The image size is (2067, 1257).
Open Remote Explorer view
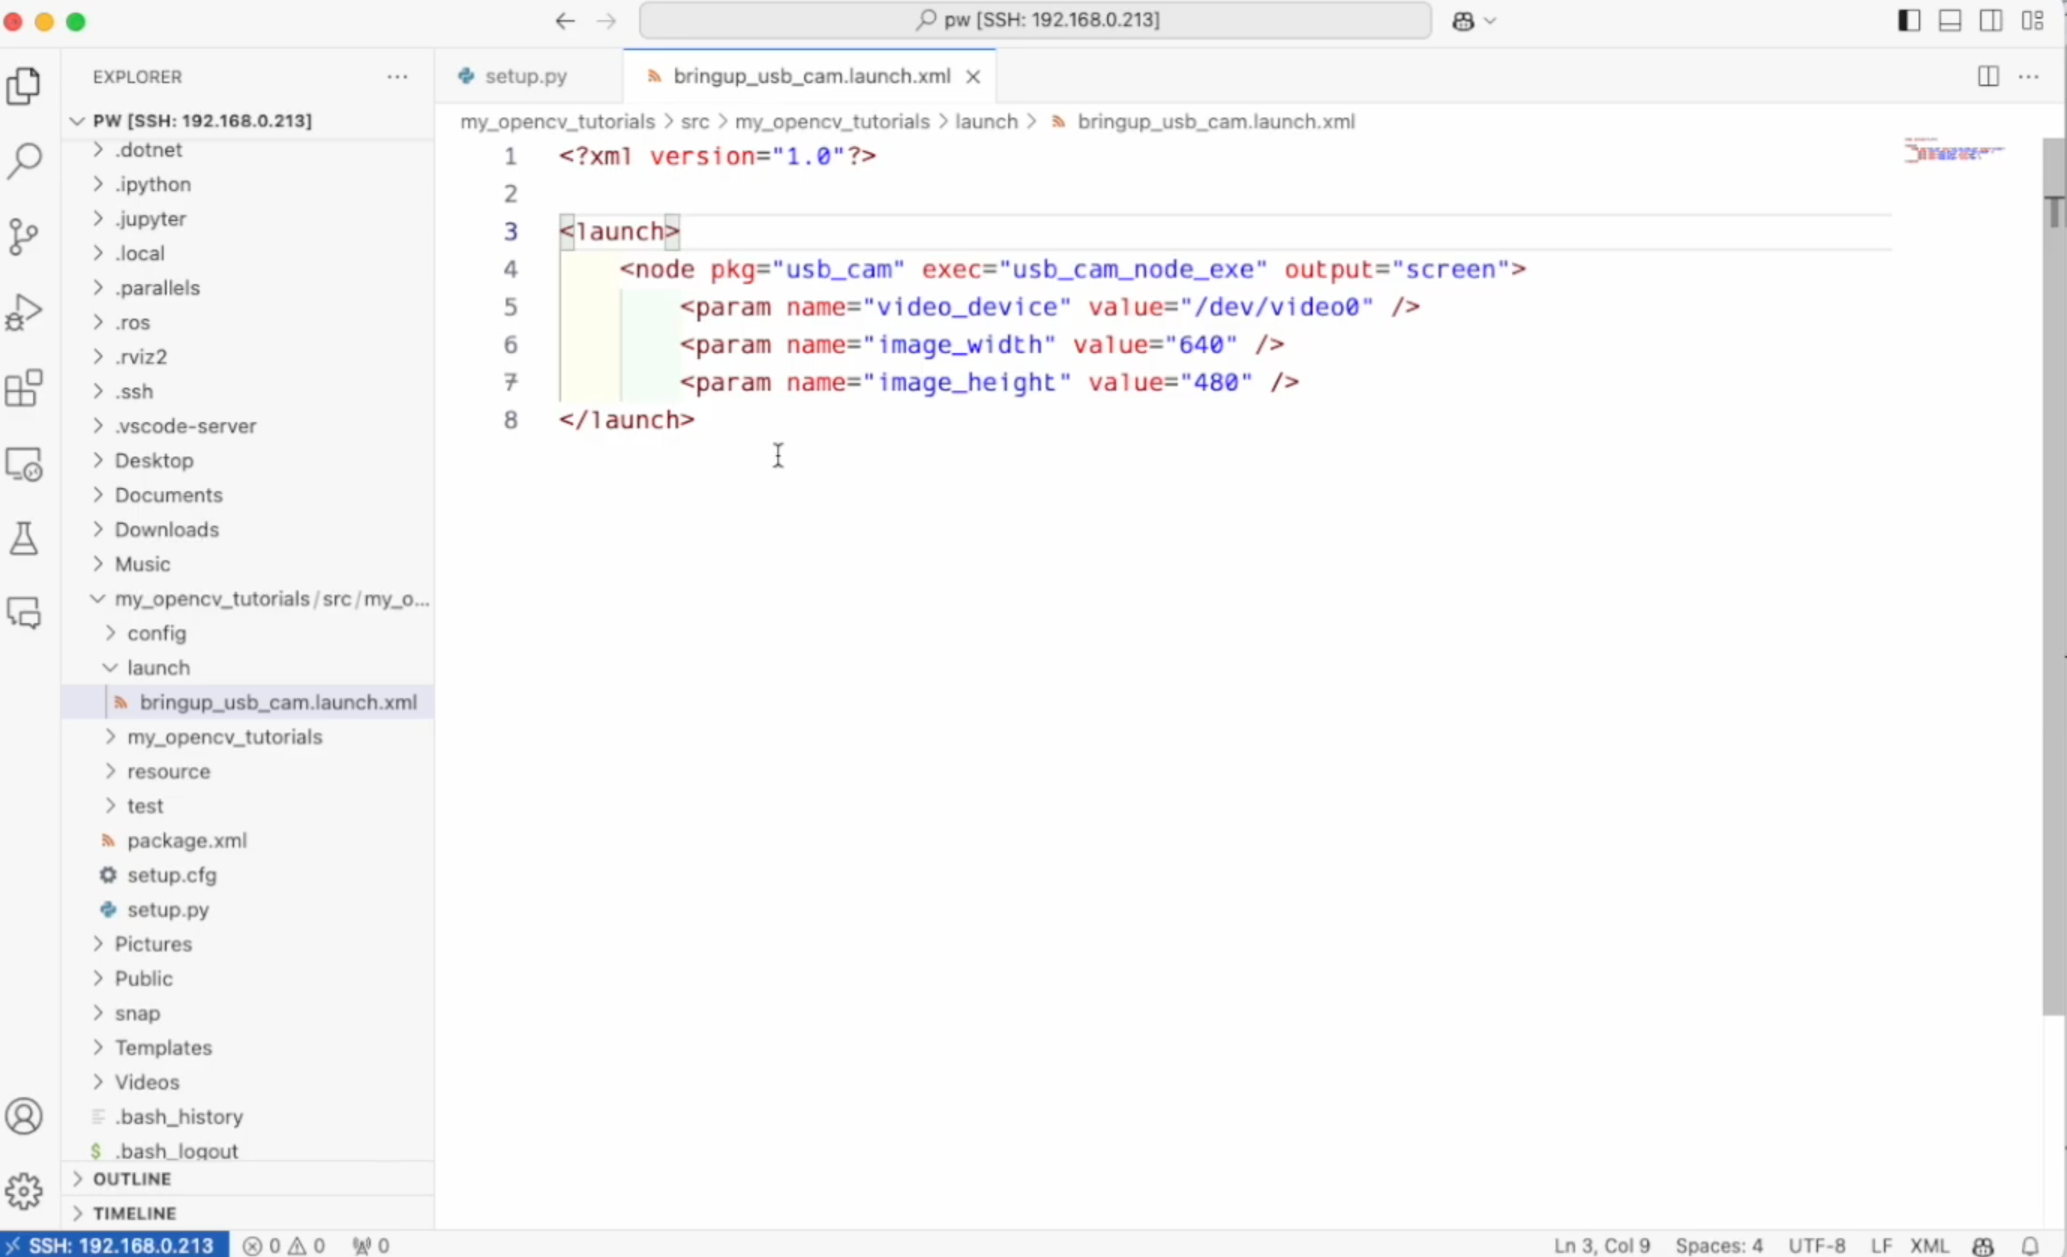click(x=24, y=465)
